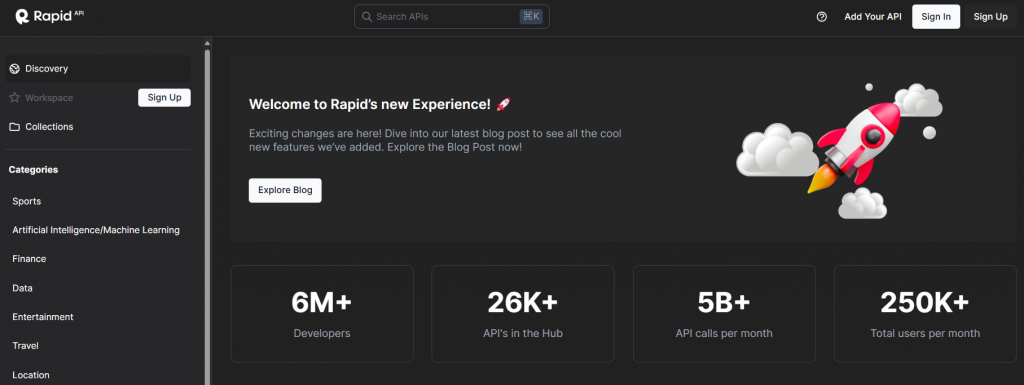The width and height of the screenshot is (1024, 385).
Task: Click the 5B+ API calls per month card
Action: 724,314
